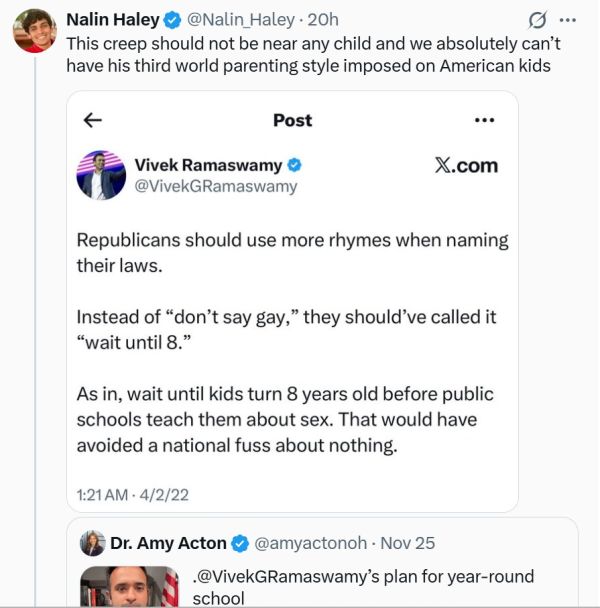Open the Grok slashed-circle icon

coord(537,20)
